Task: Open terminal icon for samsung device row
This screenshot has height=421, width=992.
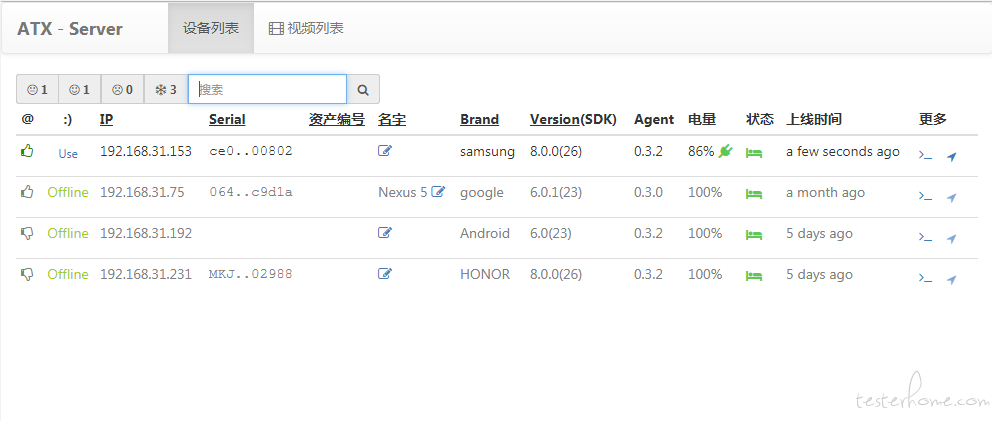Action: tap(925, 155)
